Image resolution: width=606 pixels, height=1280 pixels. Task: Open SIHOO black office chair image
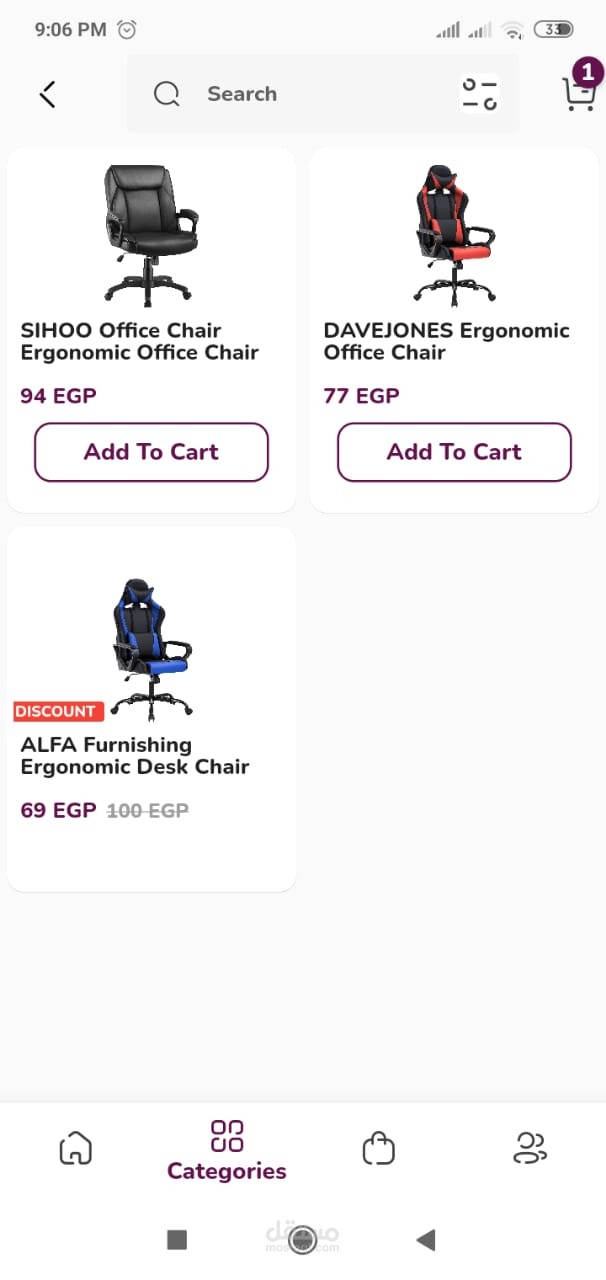pos(150,235)
